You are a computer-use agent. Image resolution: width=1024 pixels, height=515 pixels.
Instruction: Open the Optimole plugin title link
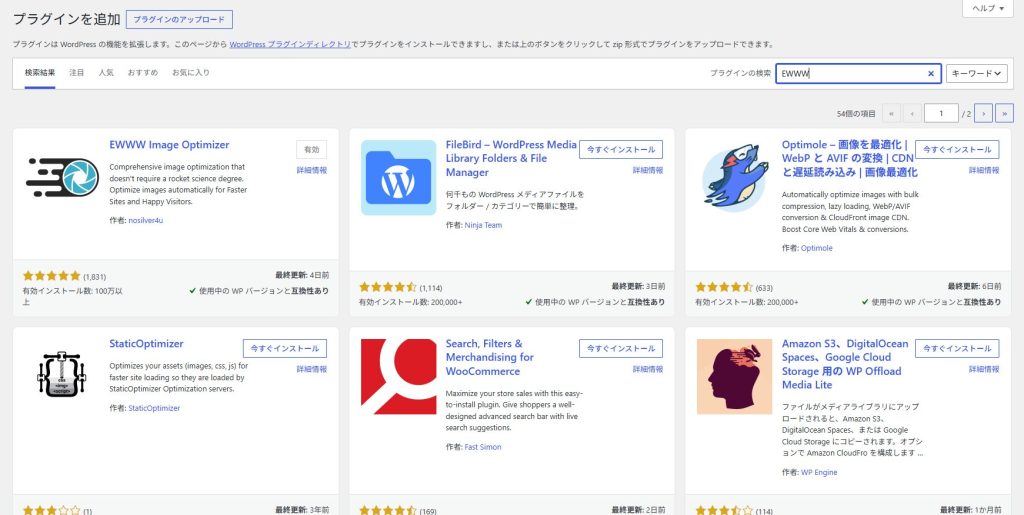(x=850, y=159)
